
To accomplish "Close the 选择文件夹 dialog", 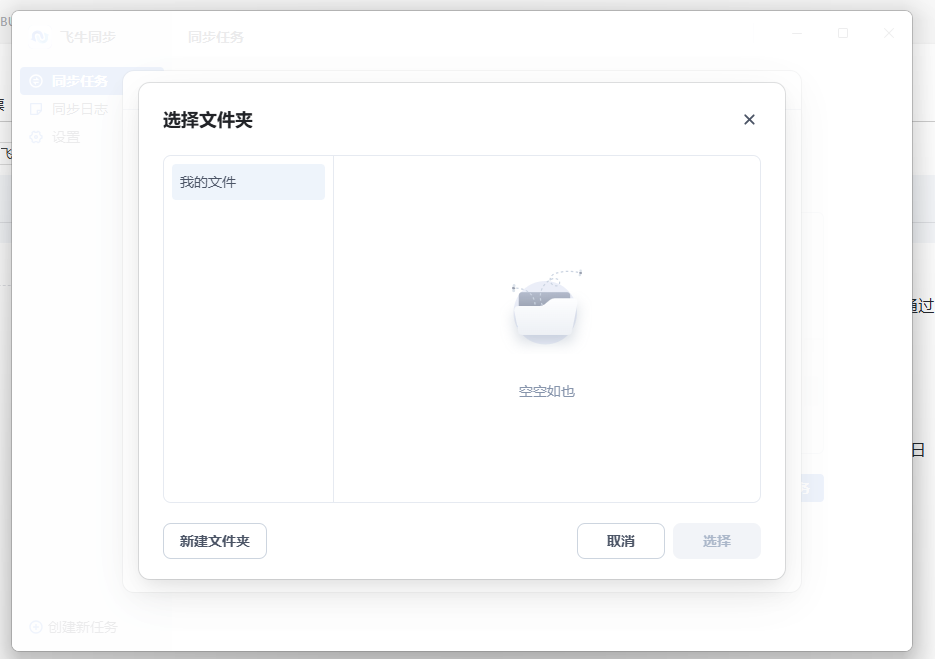I will (x=749, y=120).
